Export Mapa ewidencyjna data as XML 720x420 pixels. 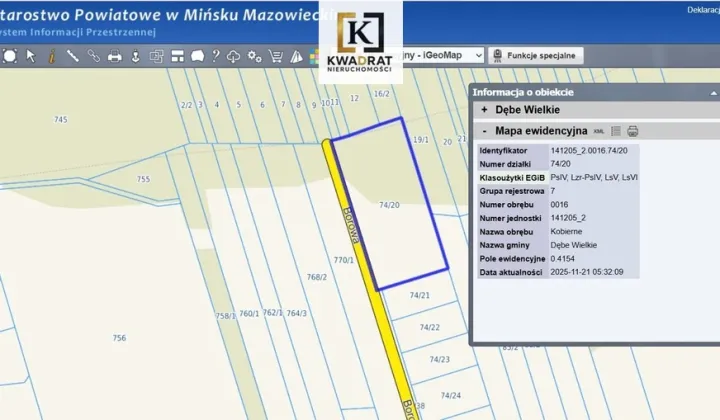598,131
